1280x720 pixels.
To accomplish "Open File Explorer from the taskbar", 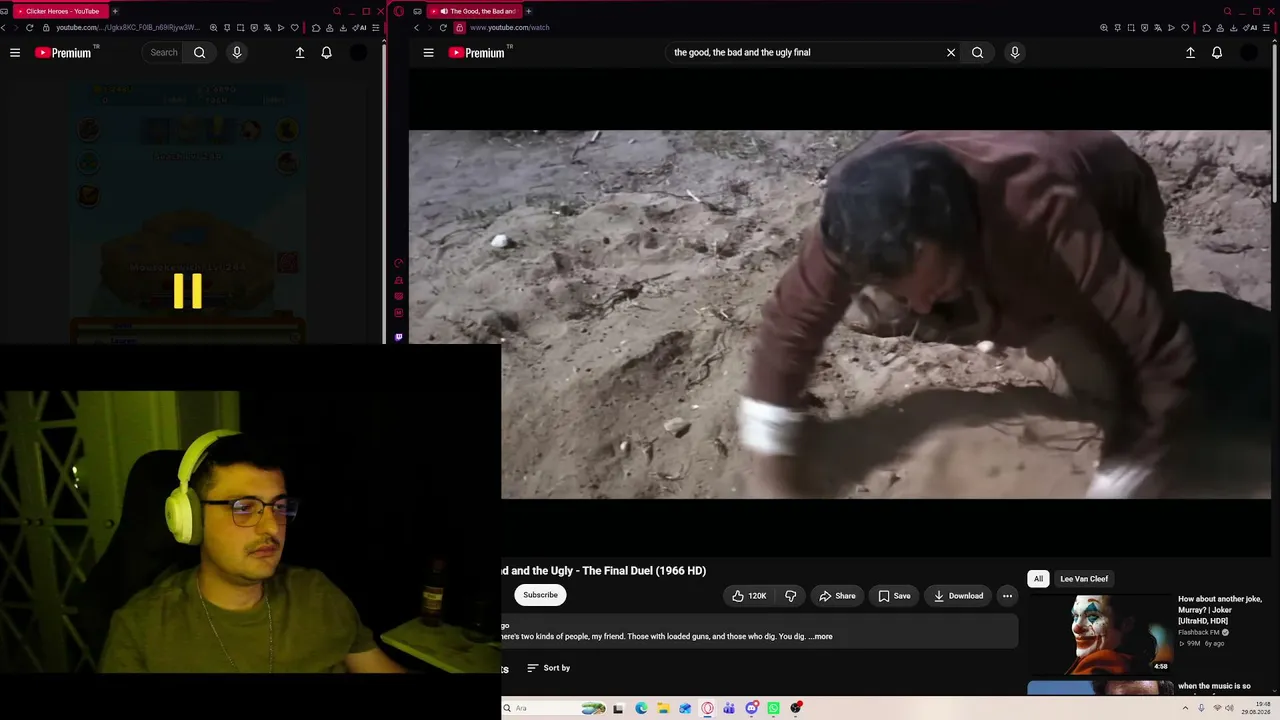I will click(x=663, y=708).
